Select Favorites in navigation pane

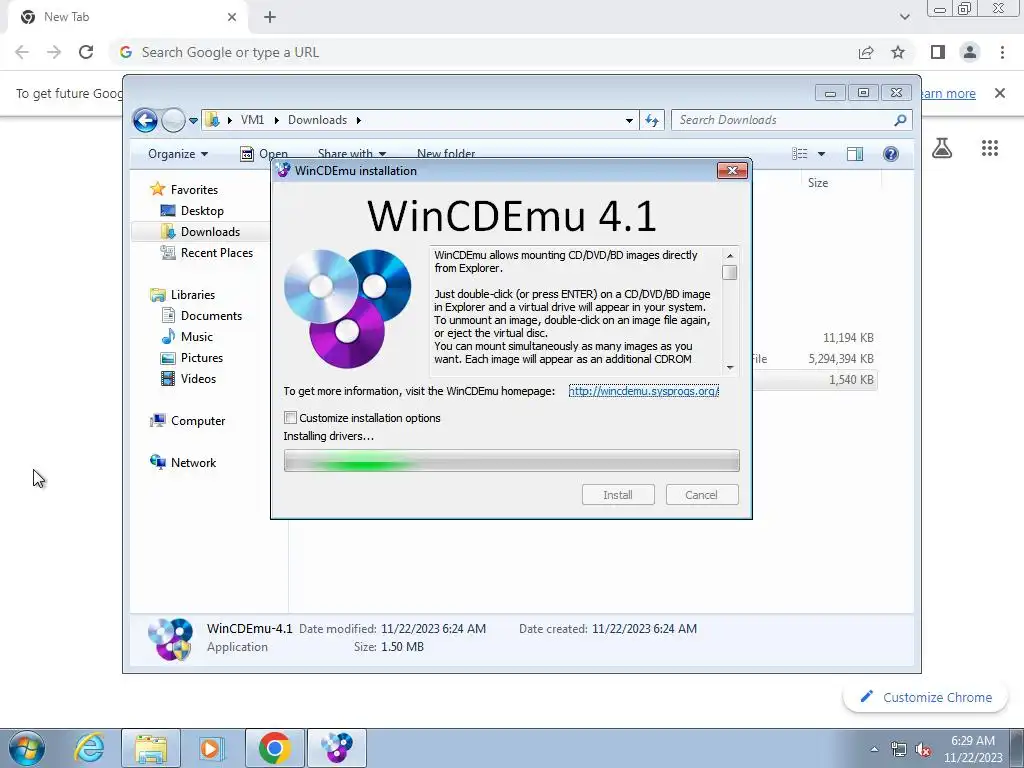(x=194, y=189)
